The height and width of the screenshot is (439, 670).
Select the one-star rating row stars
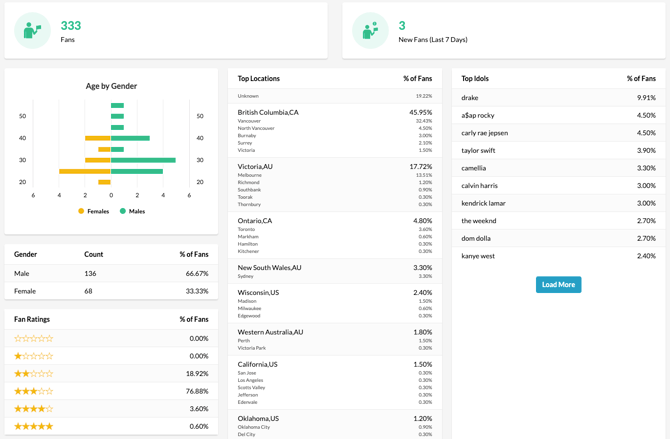point(33,356)
